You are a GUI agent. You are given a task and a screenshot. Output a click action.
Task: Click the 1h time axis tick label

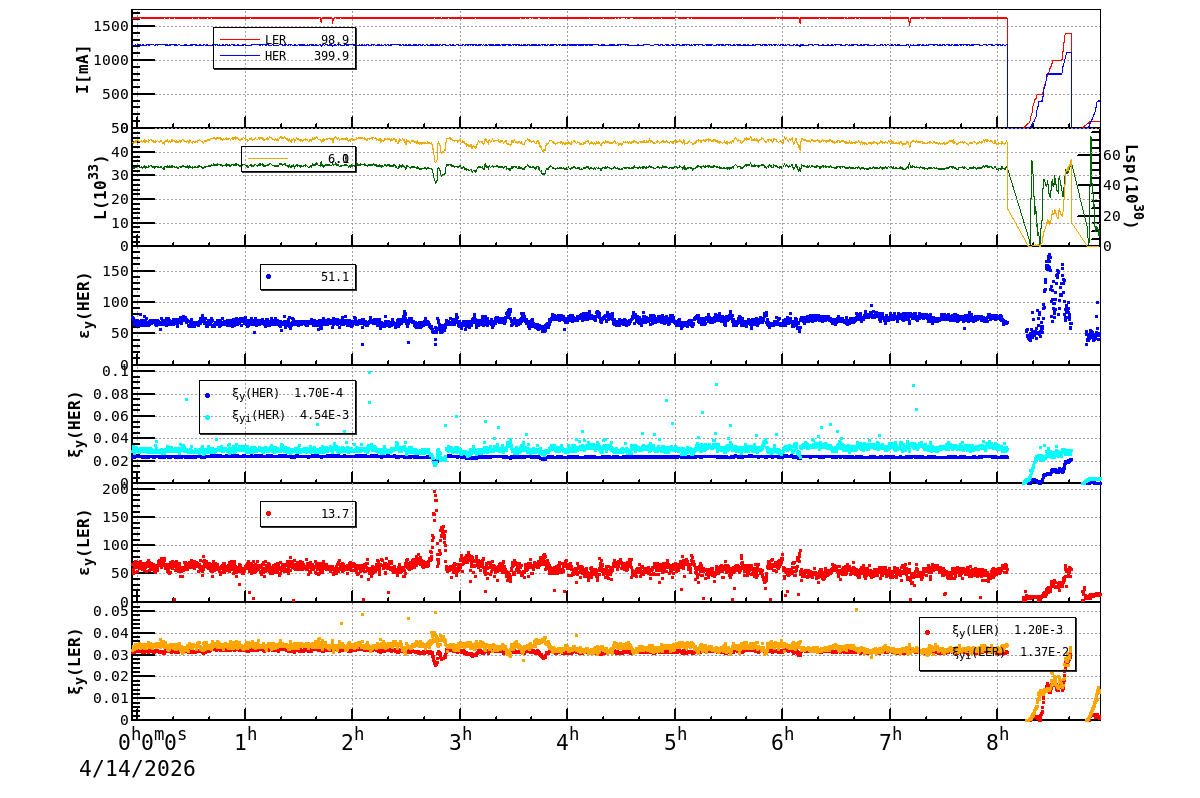[x=245, y=741]
